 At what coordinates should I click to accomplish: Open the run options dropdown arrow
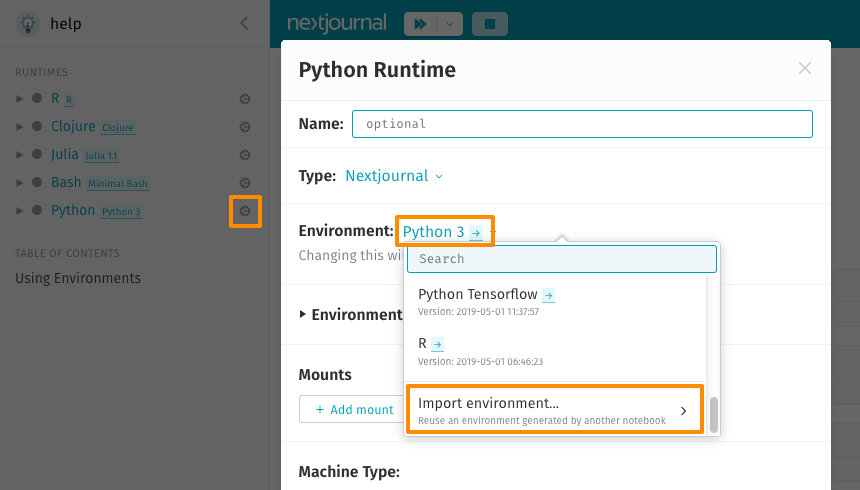[x=450, y=24]
